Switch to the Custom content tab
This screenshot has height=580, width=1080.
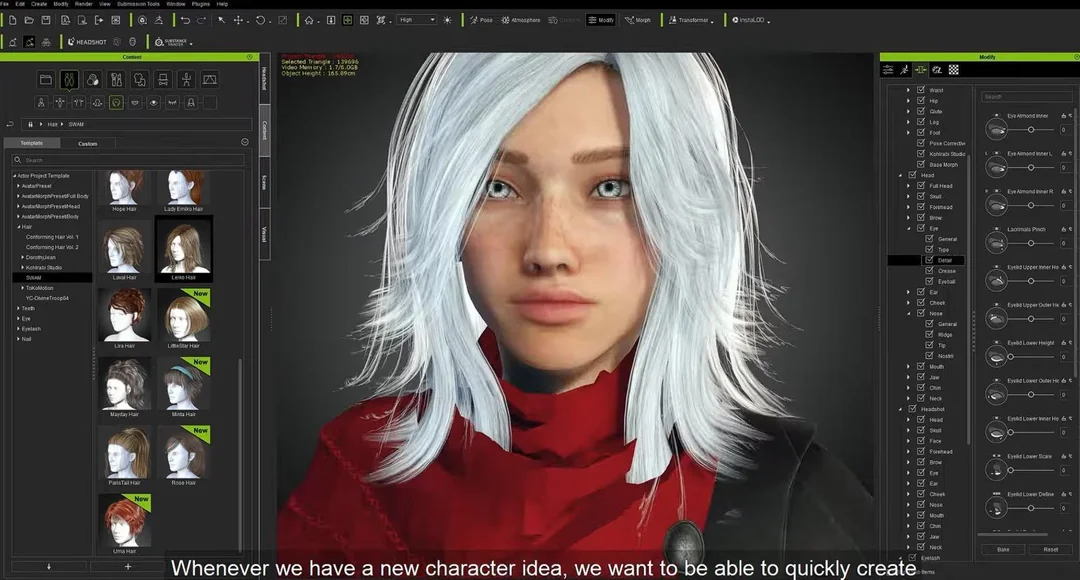87,143
